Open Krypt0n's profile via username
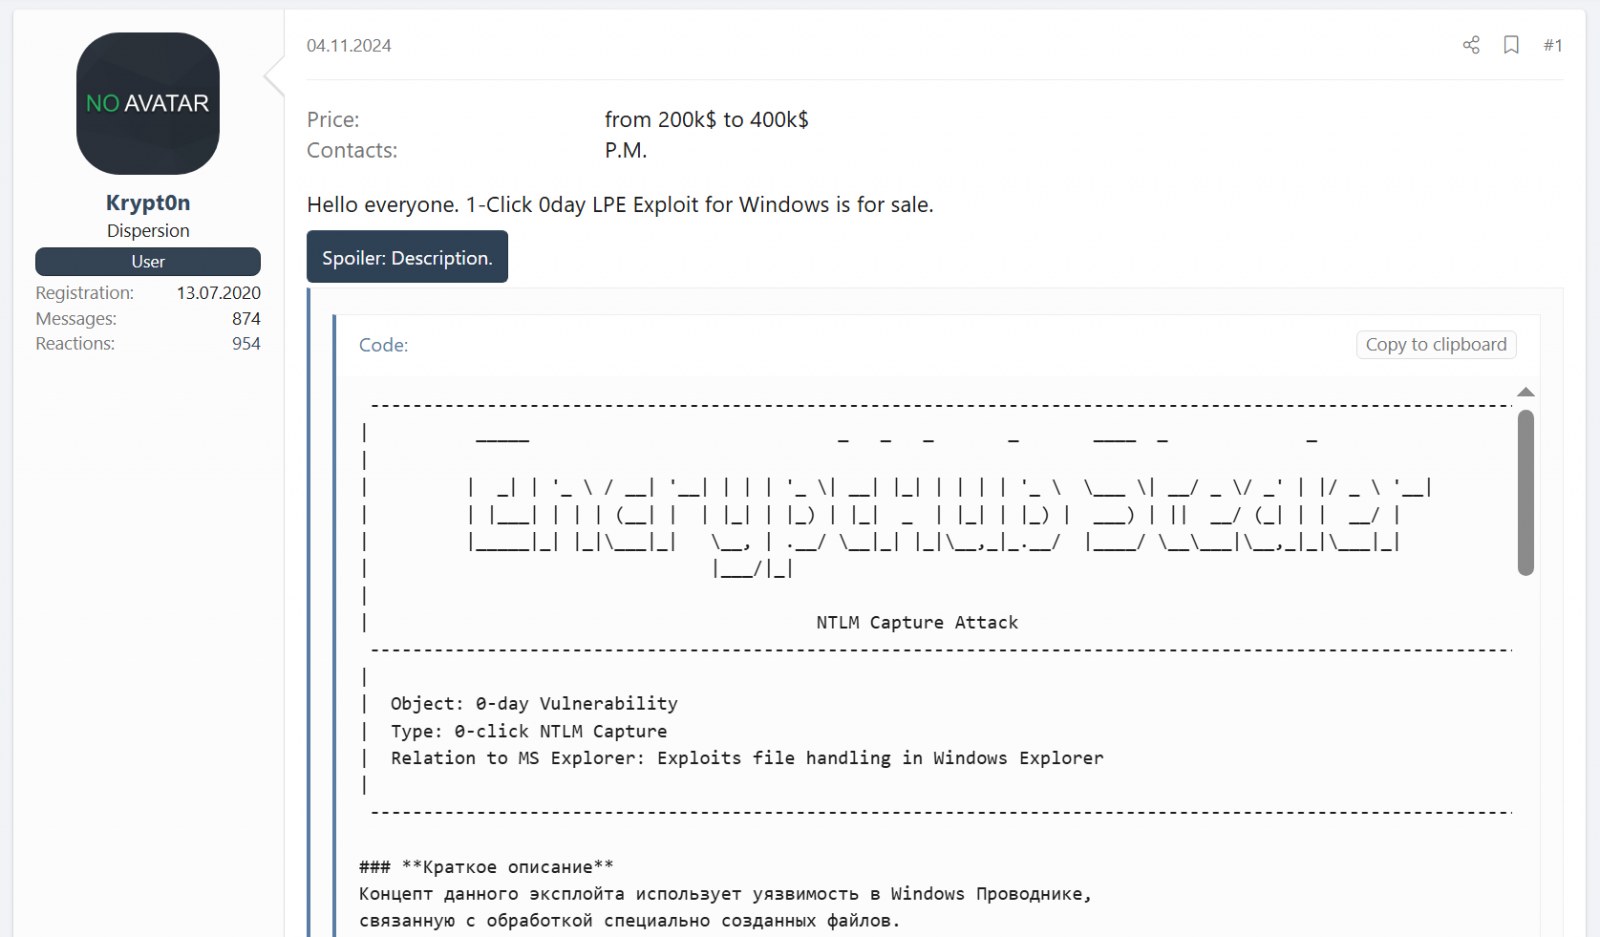1600x937 pixels. pyautogui.click(x=147, y=202)
